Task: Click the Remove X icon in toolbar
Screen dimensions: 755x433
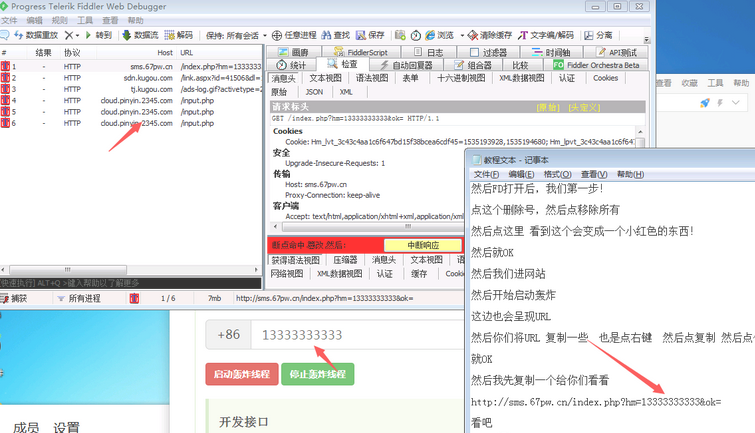Action: click(69, 35)
